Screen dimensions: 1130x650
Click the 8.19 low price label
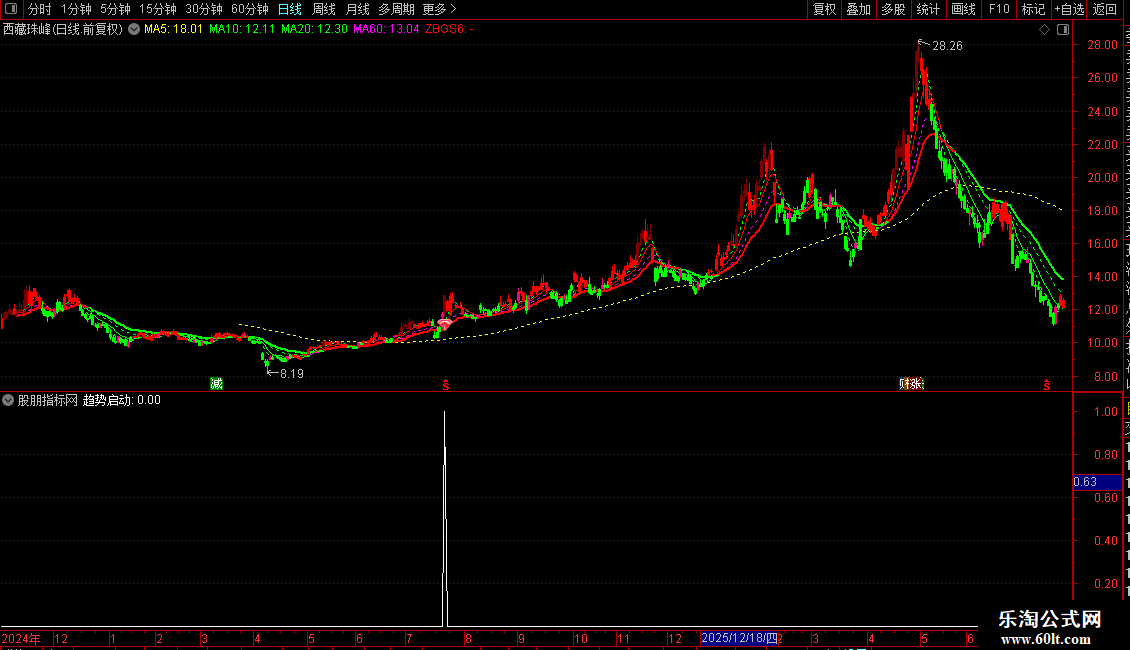[x=292, y=374]
